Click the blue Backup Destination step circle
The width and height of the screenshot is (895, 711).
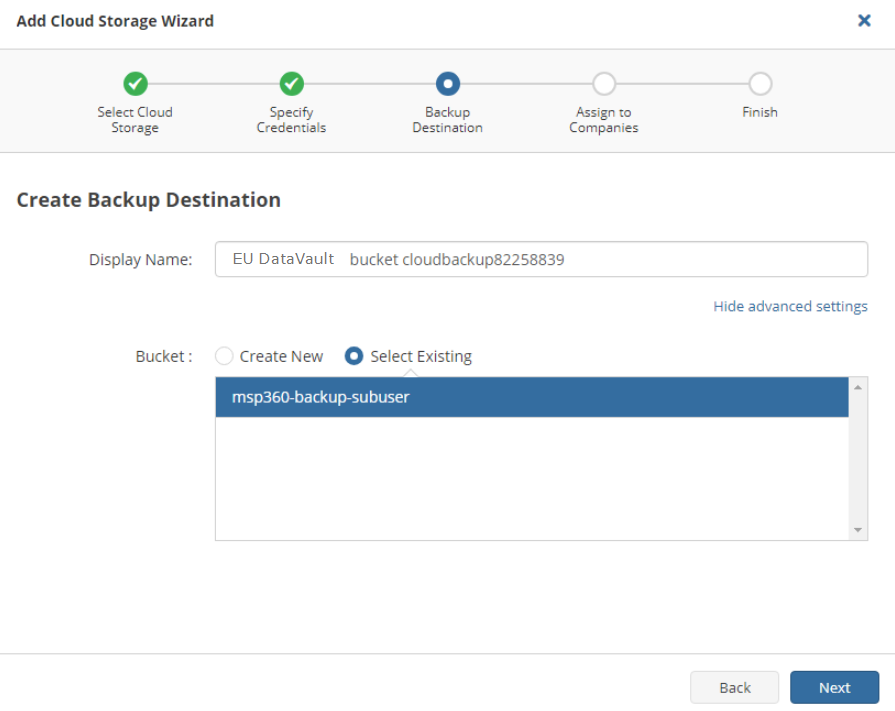coord(448,84)
